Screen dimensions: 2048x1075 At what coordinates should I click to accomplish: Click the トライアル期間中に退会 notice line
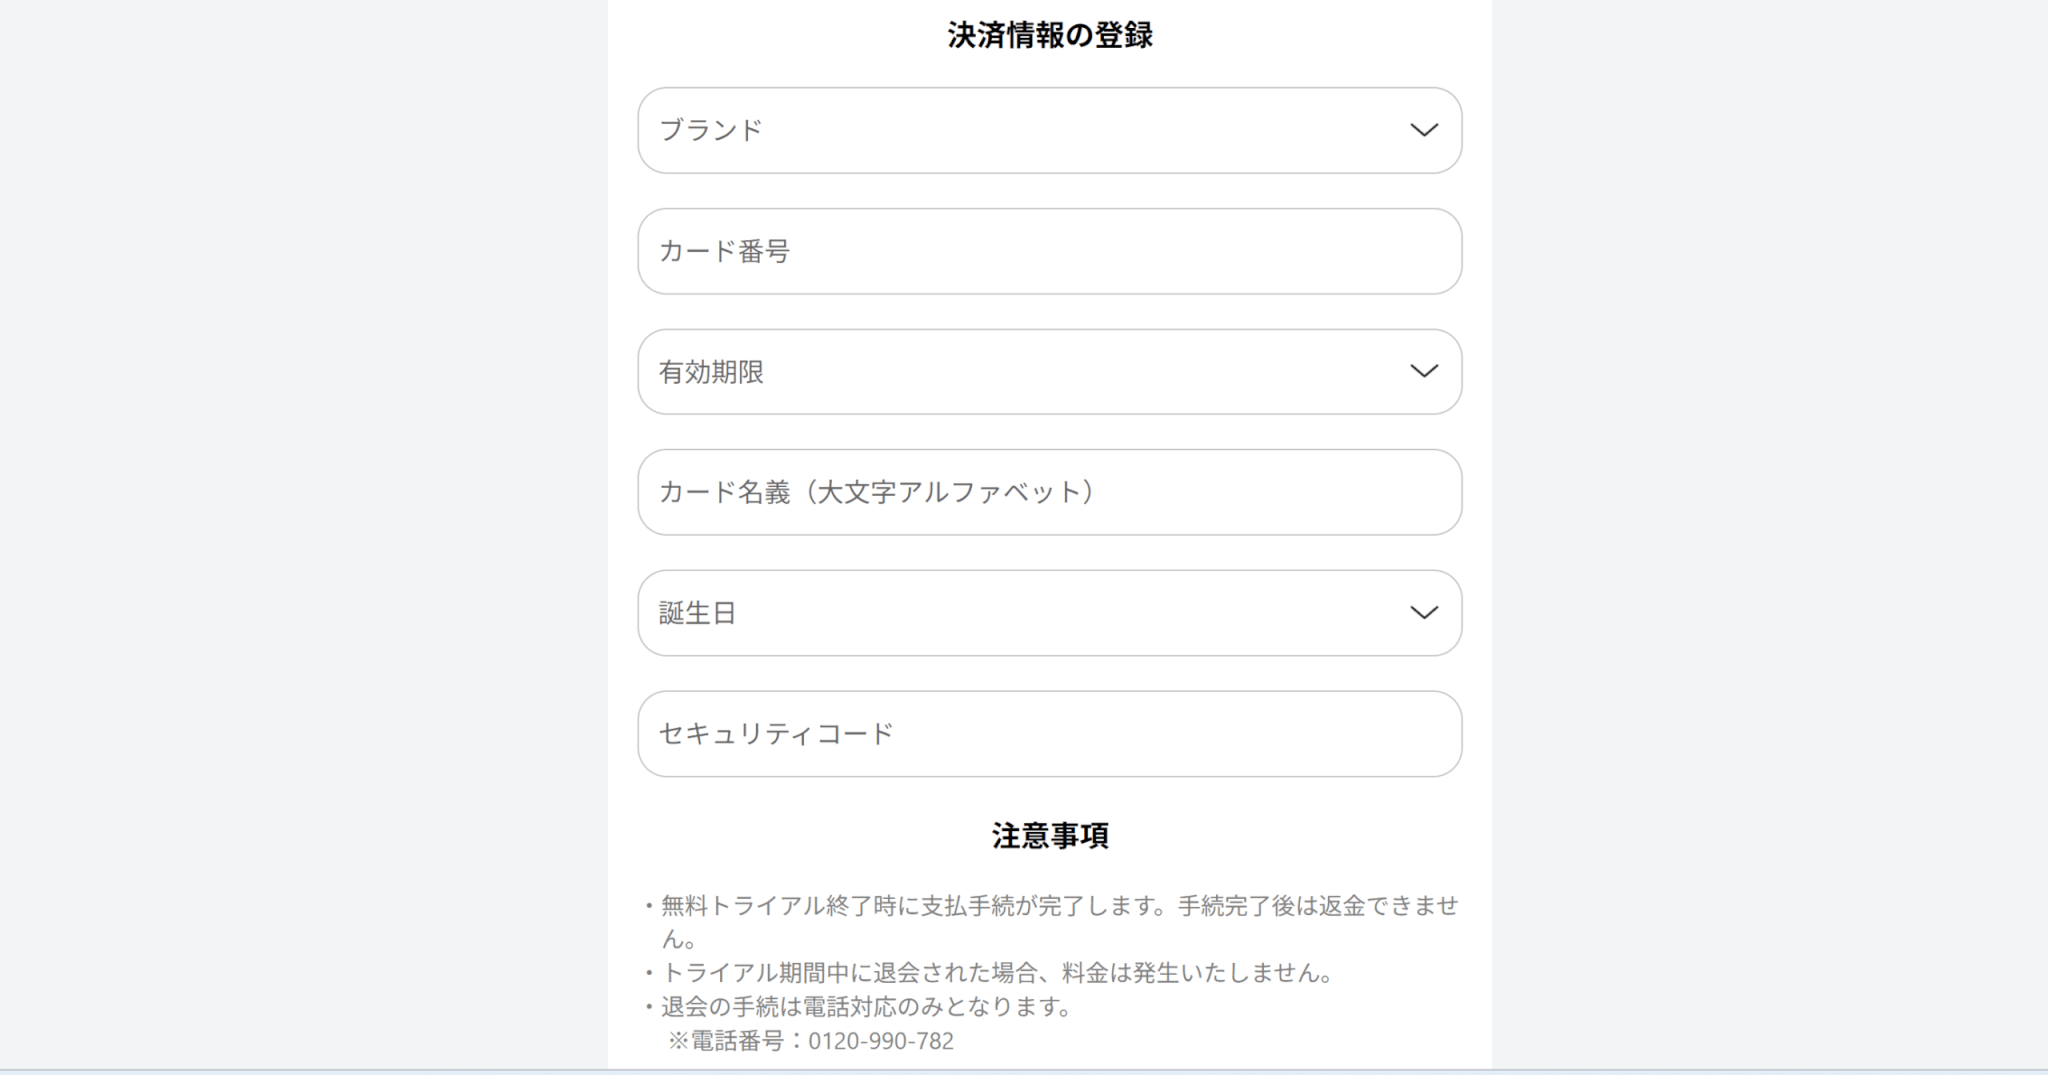click(x=997, y=973)
